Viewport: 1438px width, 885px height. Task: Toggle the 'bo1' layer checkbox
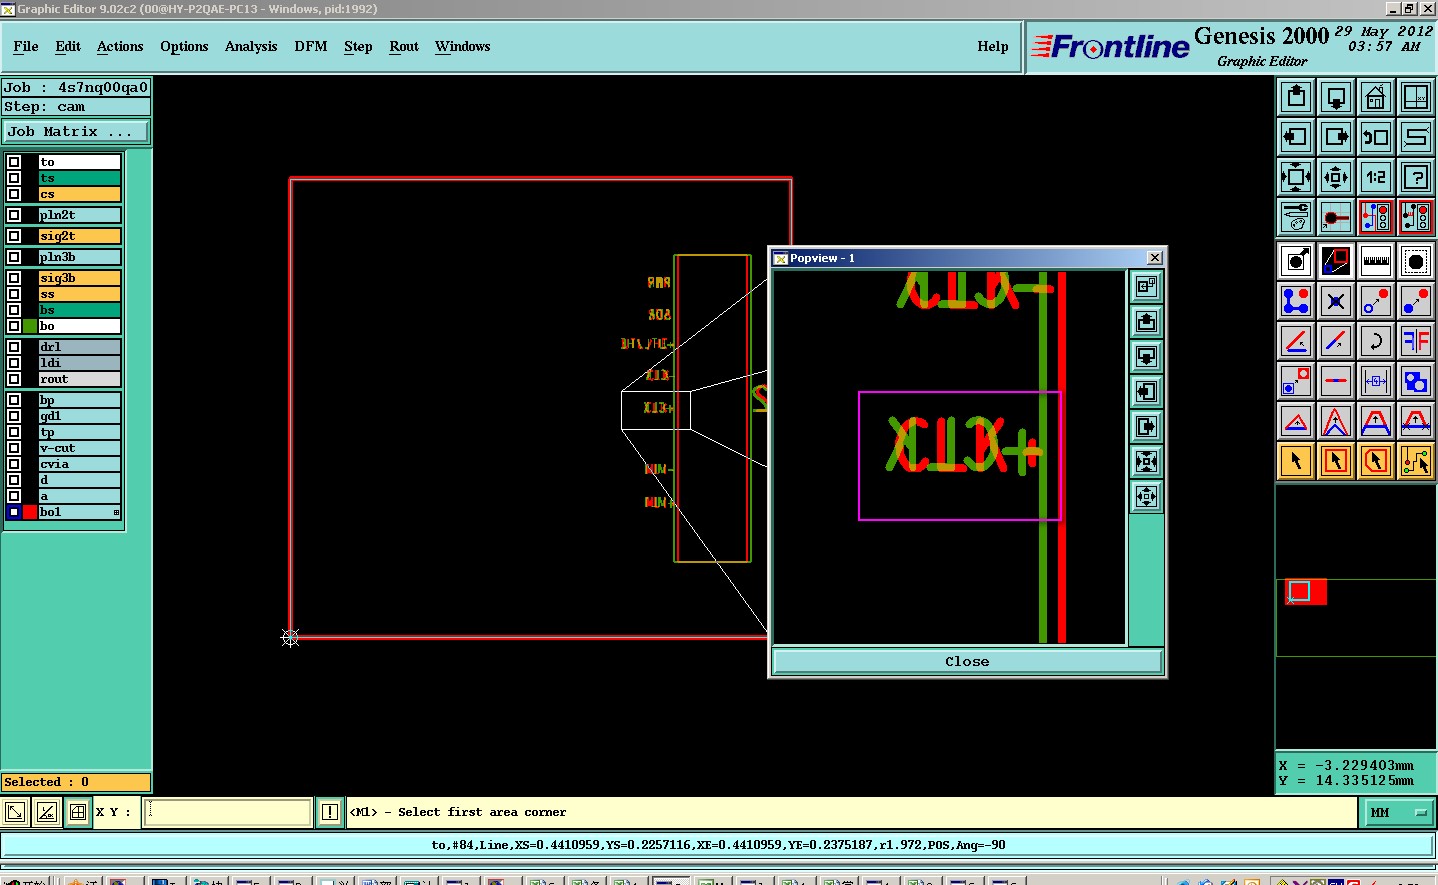click(x=14, y=512)
